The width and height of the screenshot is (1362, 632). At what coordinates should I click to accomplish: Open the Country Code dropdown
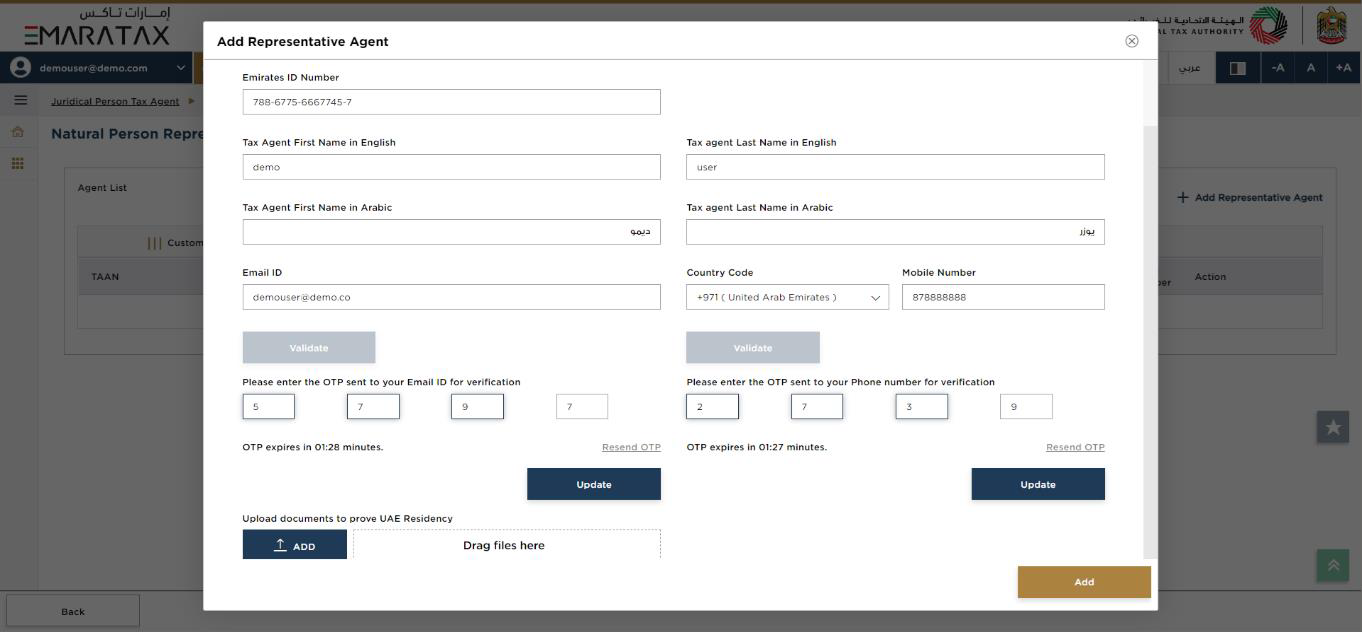[787, 297]
